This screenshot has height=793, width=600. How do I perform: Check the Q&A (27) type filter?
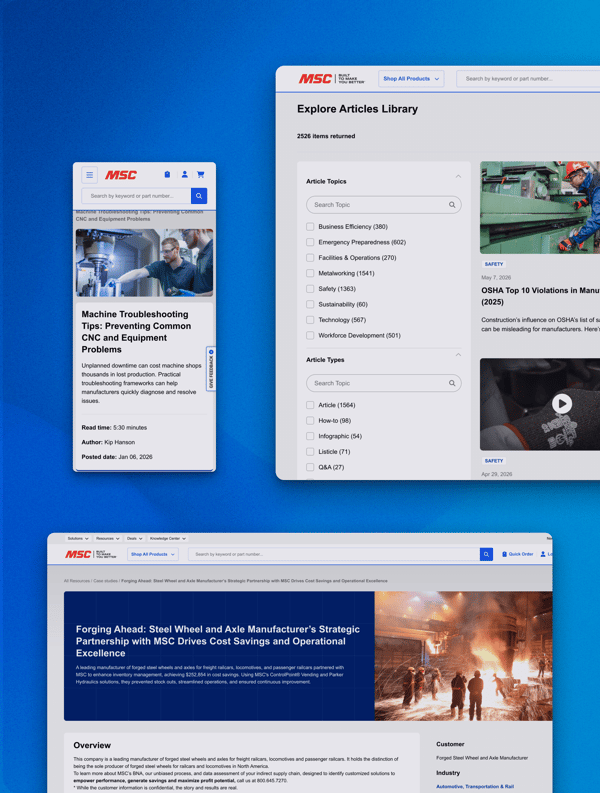[310, 467]
